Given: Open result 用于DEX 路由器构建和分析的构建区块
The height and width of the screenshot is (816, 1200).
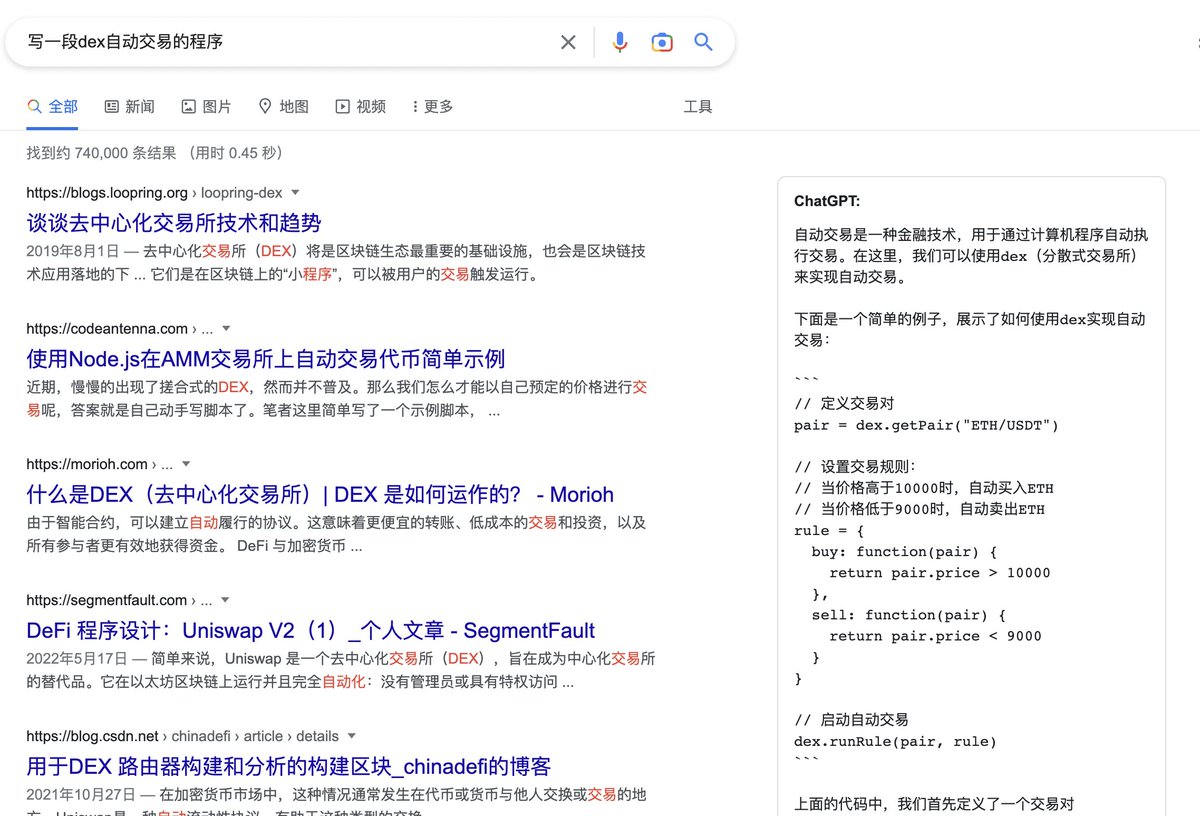Looking at the screenshot, I should click(x=289, y=767).
